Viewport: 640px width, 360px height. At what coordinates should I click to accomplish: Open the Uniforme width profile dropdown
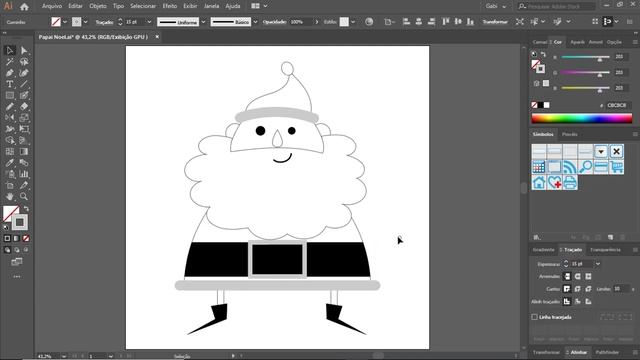pyautogui.click(x=203, y=22)
